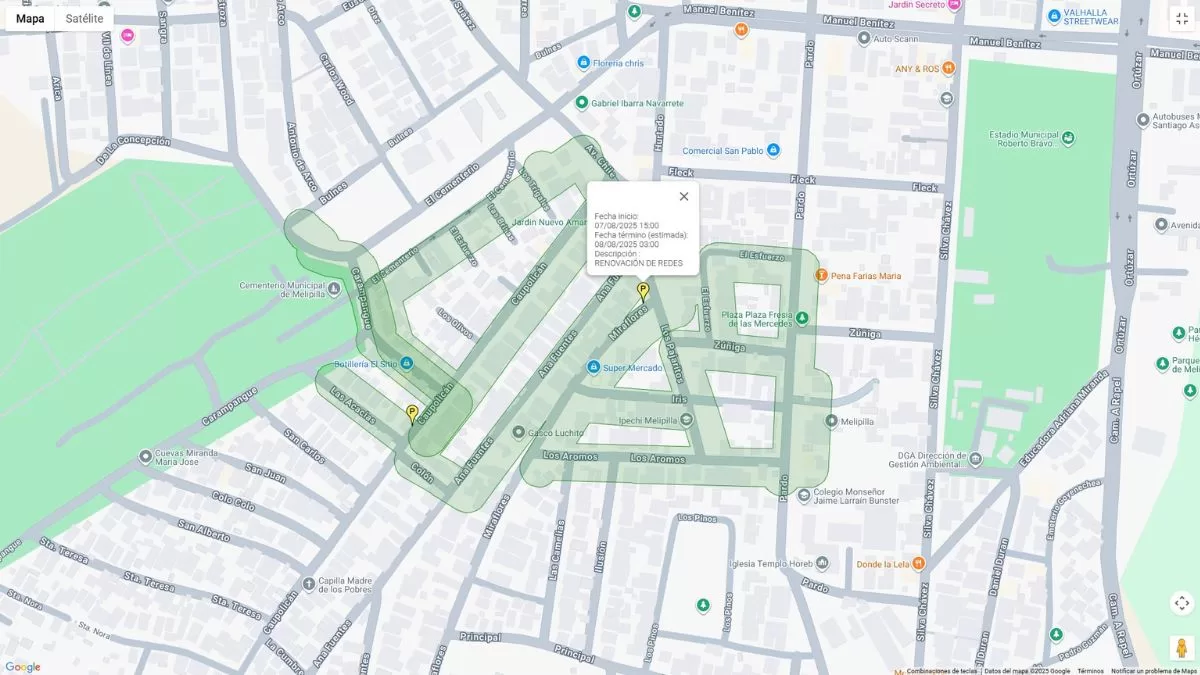
Task: Click the Estadio Municipal Roberto Bravo marker
Action: point(1068,137)
